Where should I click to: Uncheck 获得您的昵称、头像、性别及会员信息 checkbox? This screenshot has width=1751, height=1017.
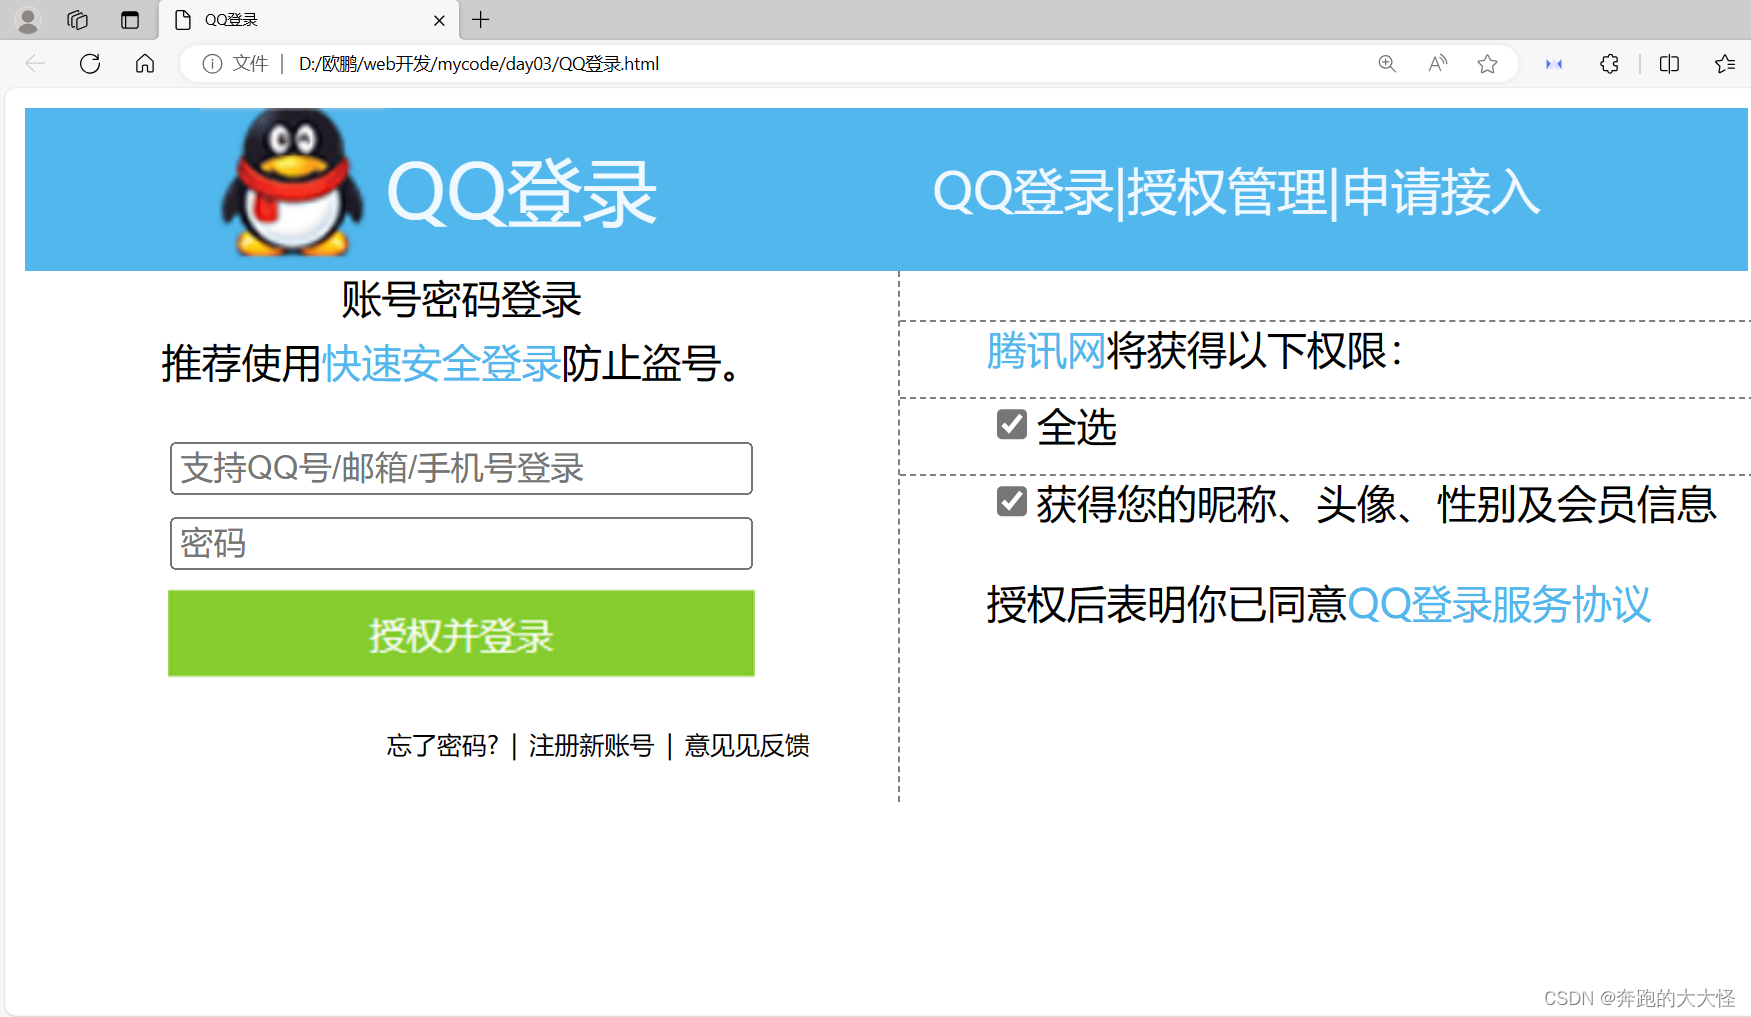[x=1012, y=502]
